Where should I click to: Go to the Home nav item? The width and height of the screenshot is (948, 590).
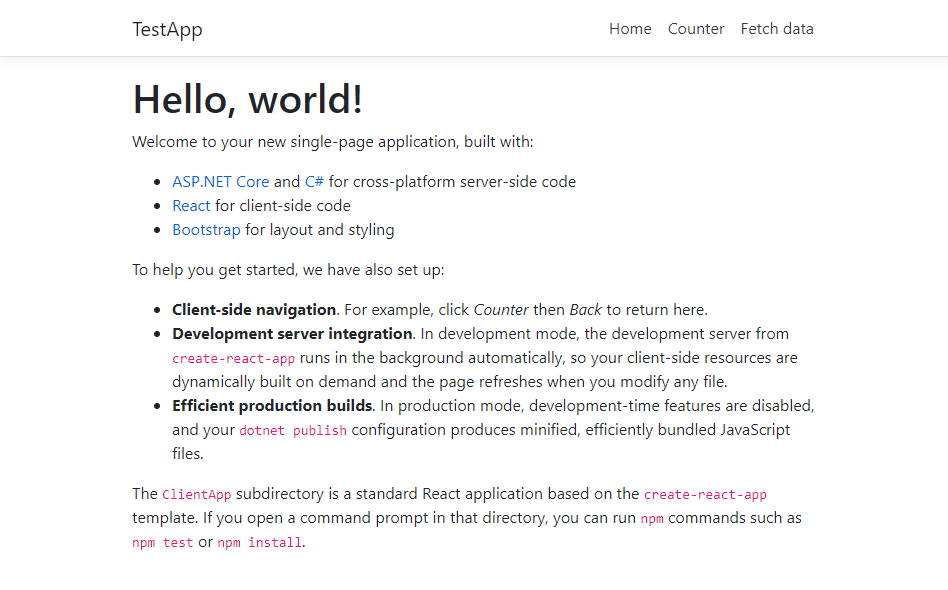coord(630,29)
